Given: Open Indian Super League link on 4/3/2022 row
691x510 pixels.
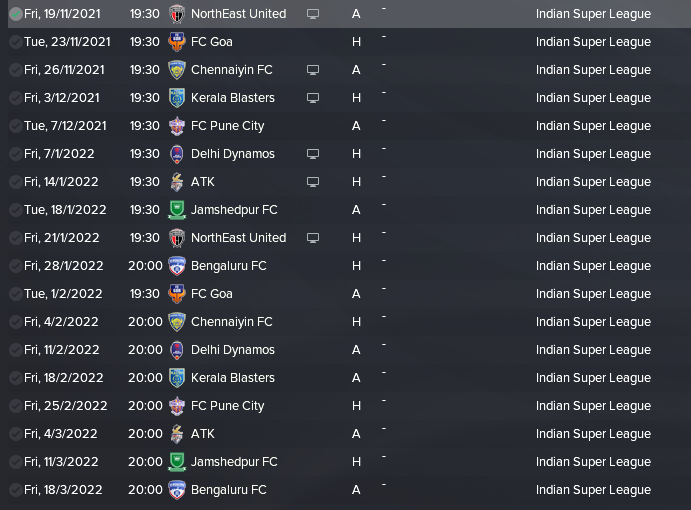Looking at the screenshot, I should tap(593, 434).
